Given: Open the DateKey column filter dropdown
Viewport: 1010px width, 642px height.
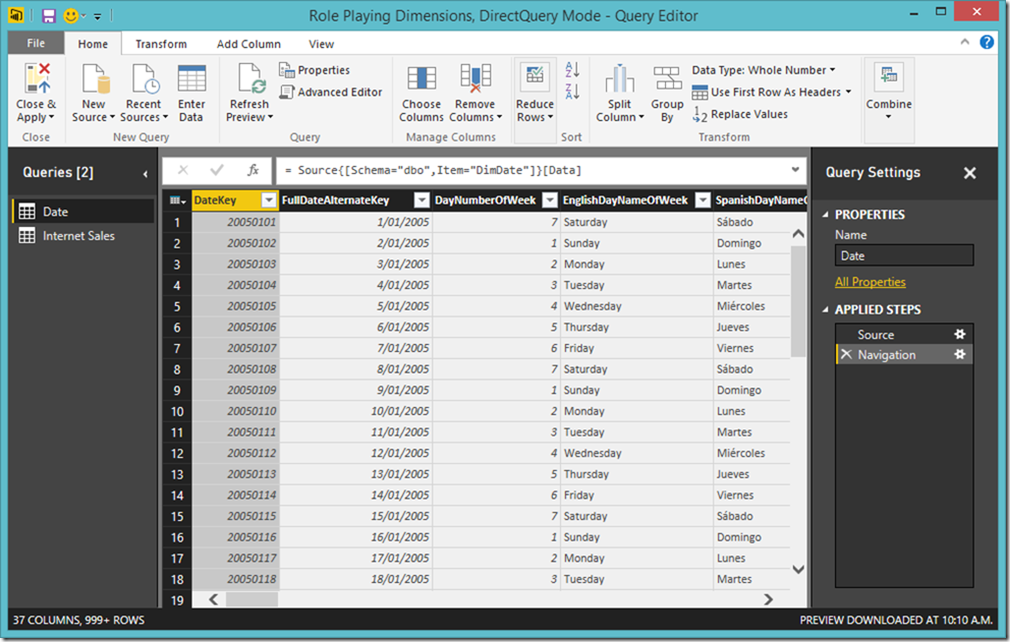Looking at the screenshot, I should (x=269, y=200).
